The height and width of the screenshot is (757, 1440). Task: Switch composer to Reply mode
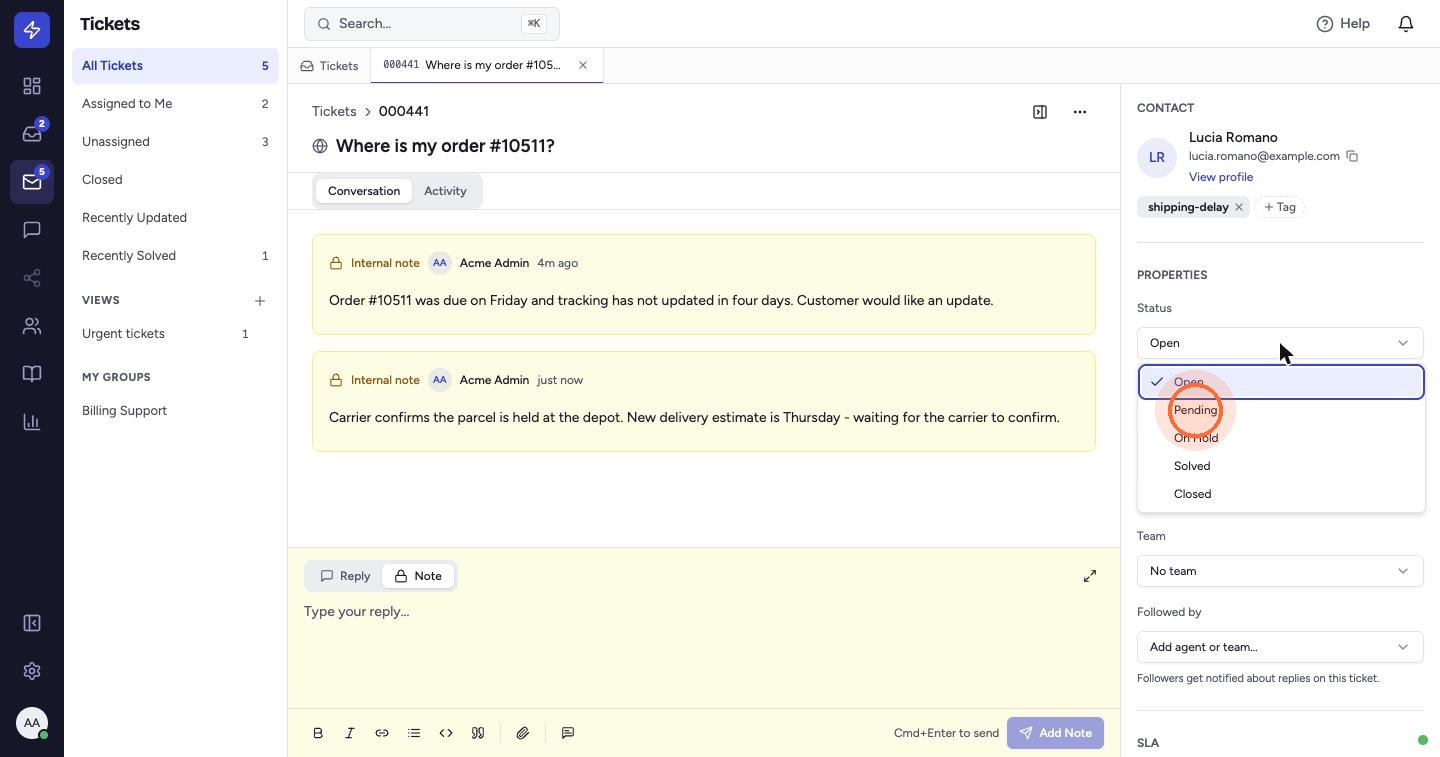click(x=345, y=576)
